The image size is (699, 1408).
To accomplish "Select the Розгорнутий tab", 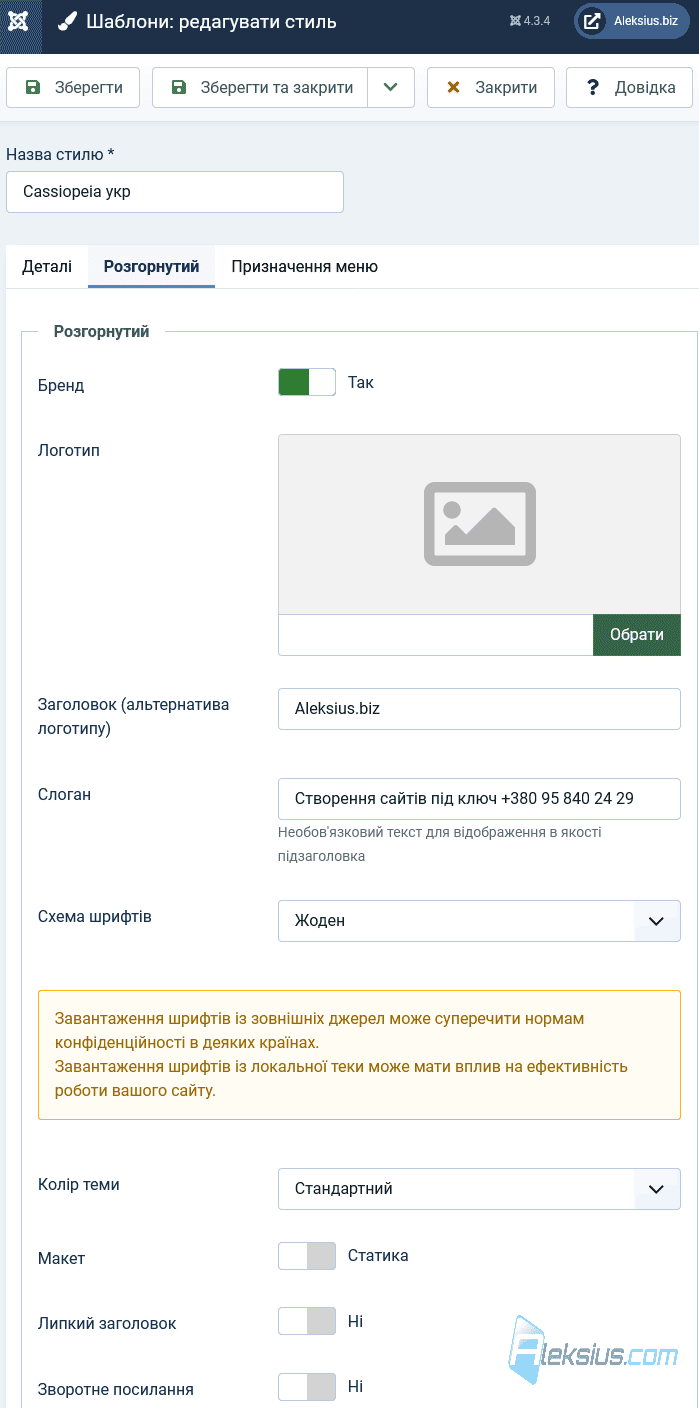I will 151,266.
